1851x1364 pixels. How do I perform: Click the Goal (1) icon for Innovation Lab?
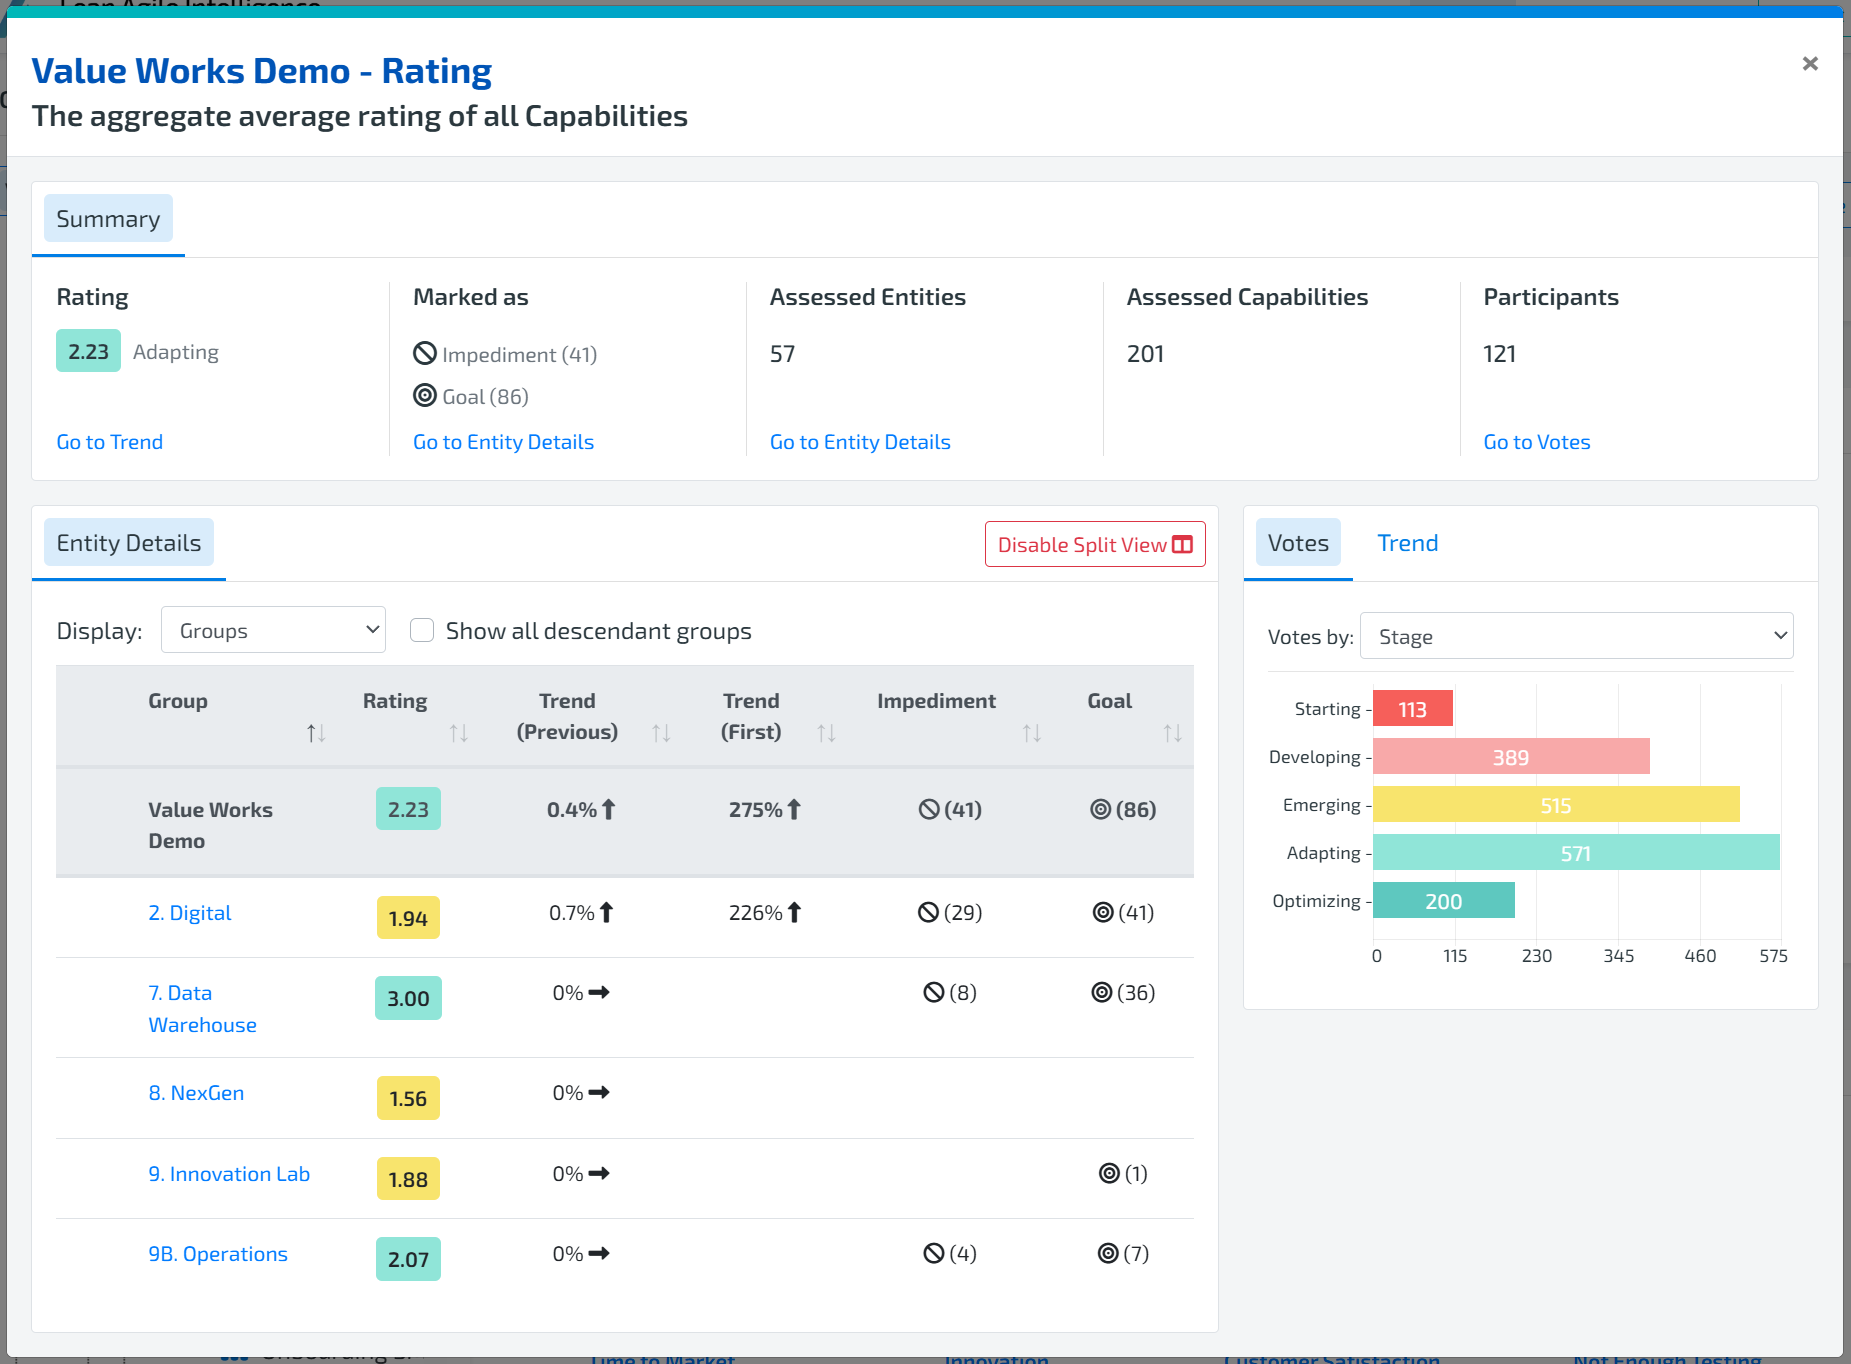point(1109,1173)
